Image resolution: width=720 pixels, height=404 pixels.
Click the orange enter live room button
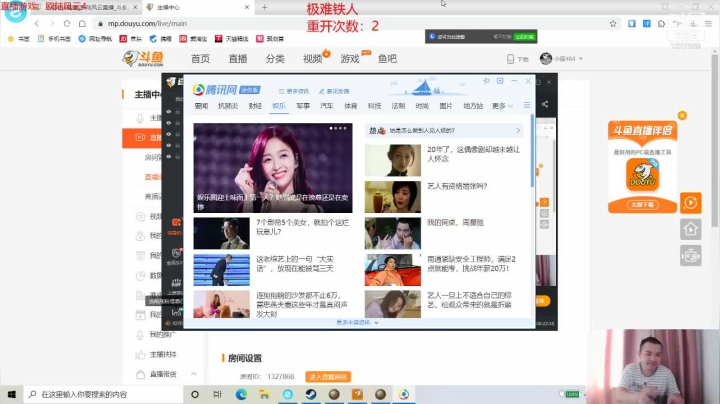[x=328, y=376]
